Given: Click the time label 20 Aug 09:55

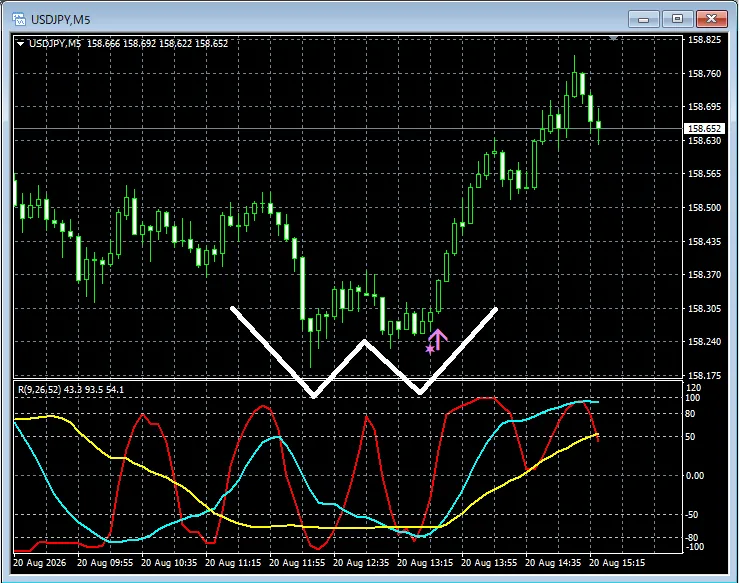Looking at the screenshot, I should click(x=105, y=563).
